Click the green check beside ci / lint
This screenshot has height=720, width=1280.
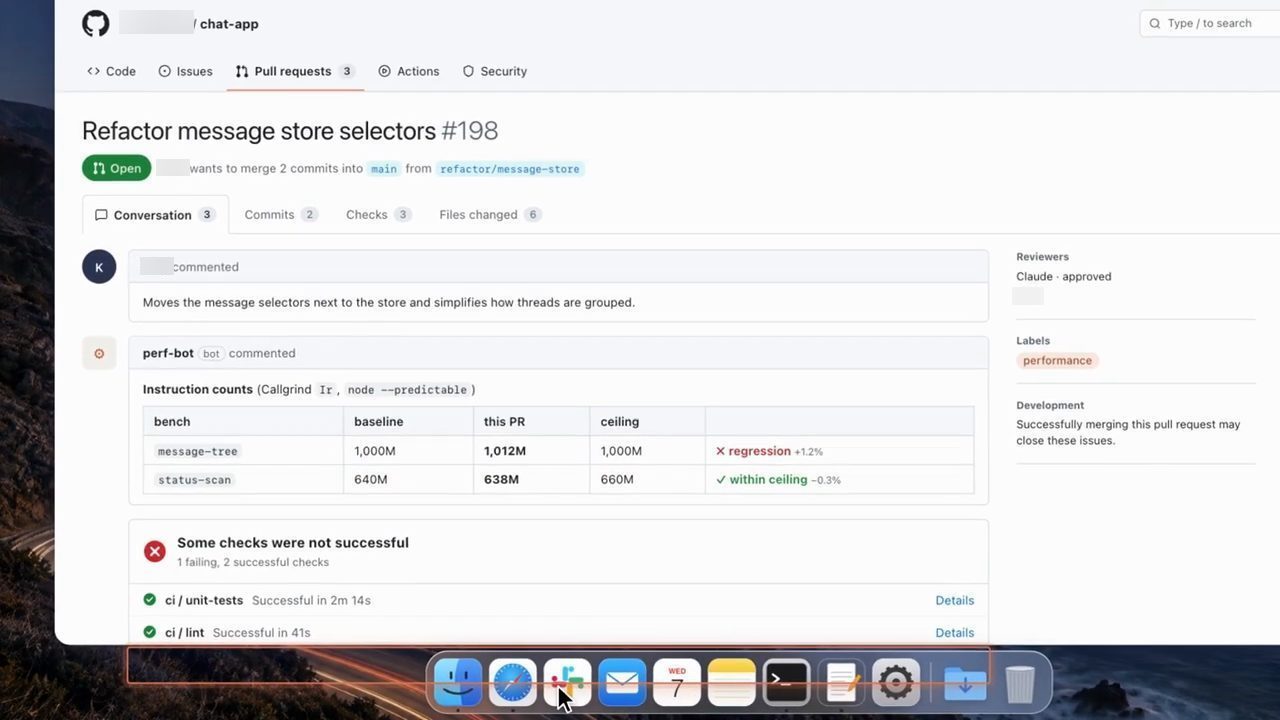[x=150, y=632]
